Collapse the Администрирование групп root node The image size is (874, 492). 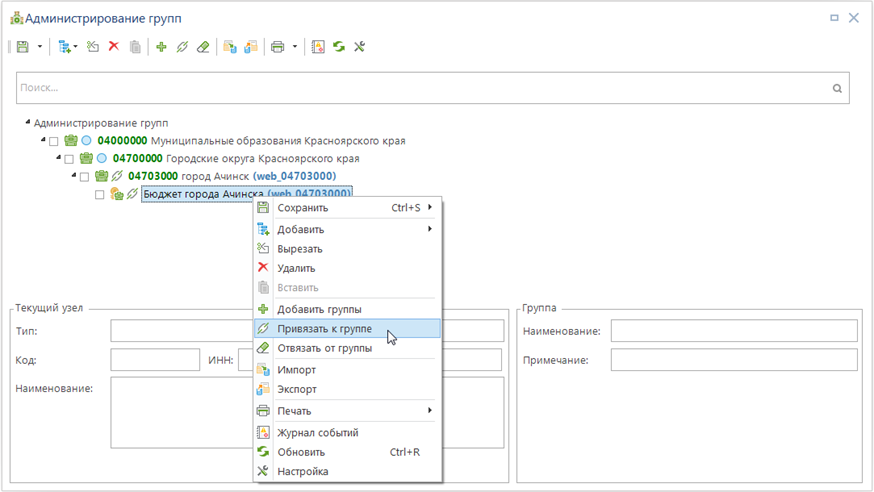[27, 121]
